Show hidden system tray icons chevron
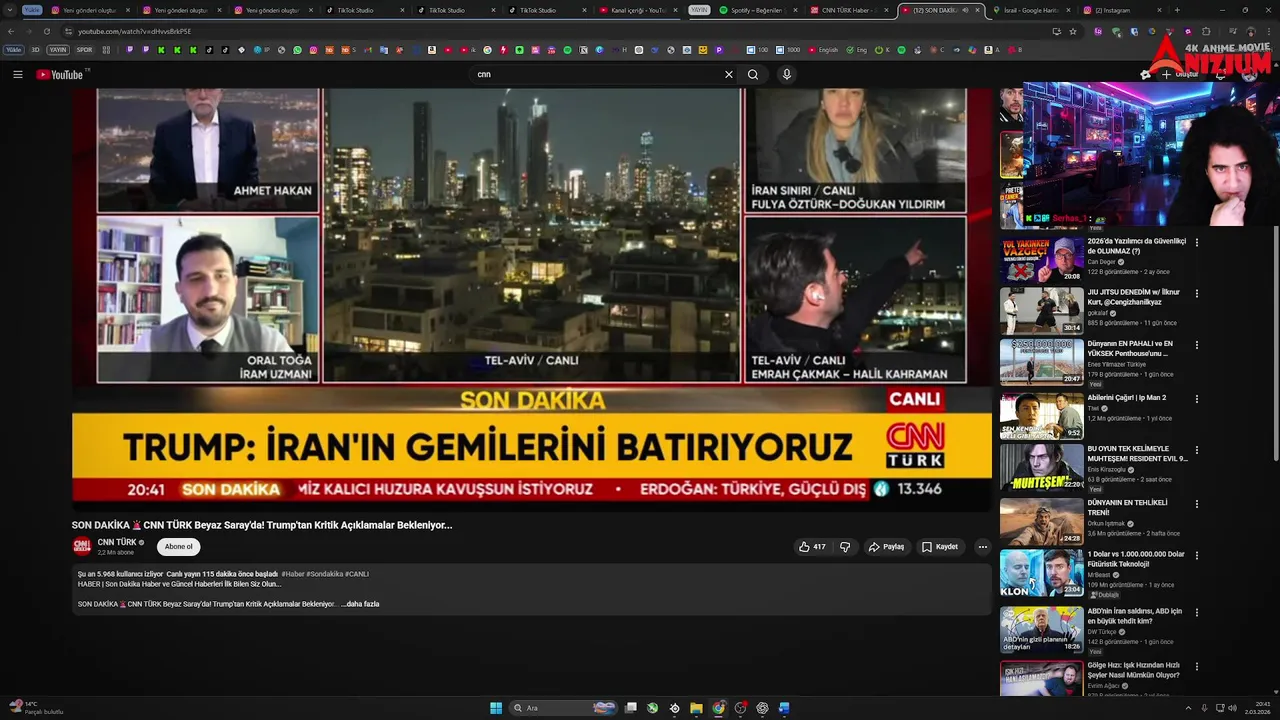1280x720 pixels. [1189, 708]
